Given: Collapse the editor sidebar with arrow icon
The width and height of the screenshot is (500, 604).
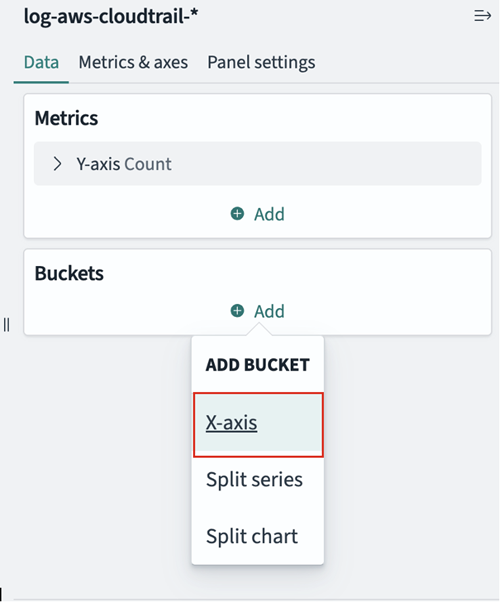Looking at the screenshot, I should (x=482, y=16).
